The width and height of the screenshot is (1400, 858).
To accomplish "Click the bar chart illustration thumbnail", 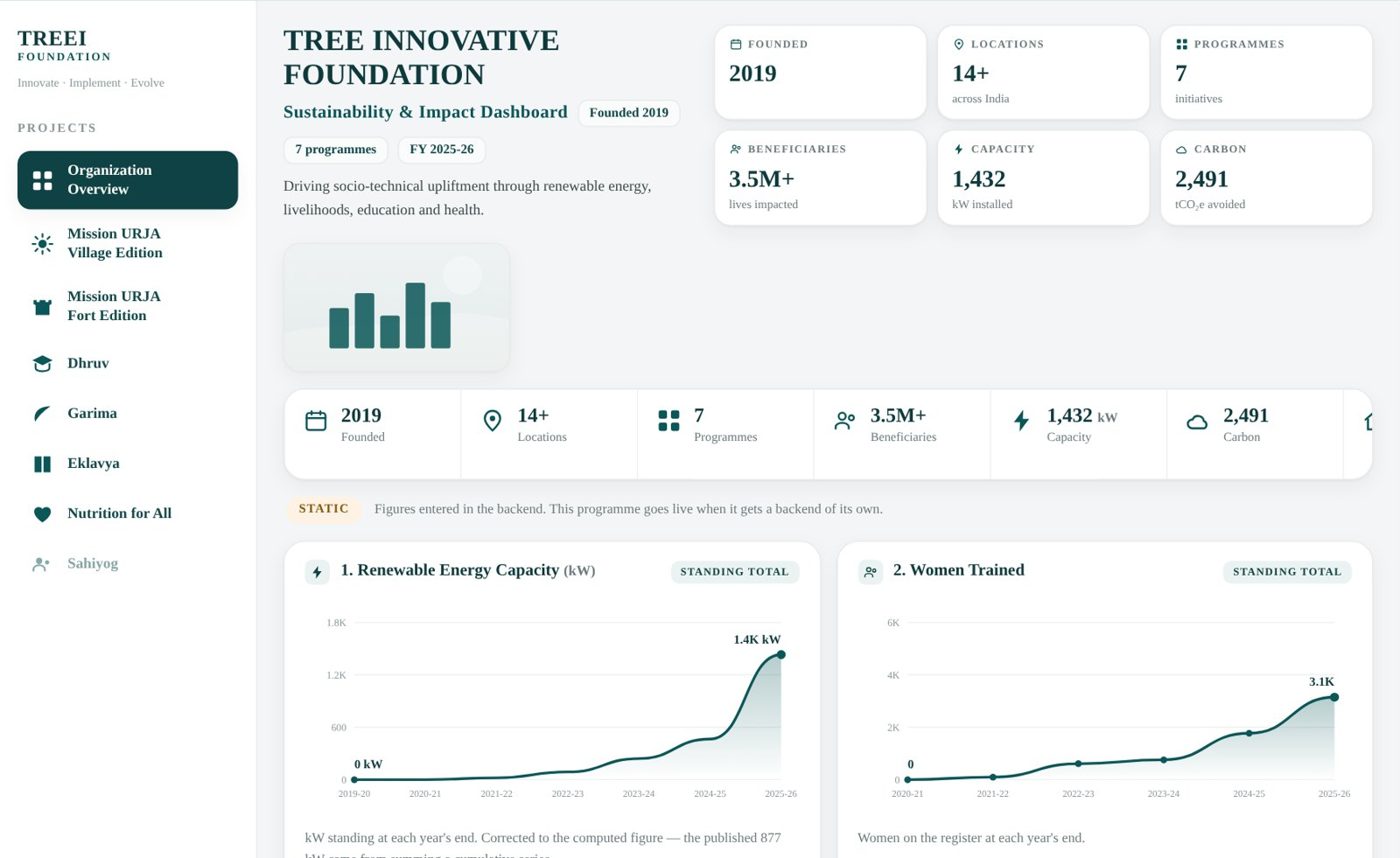I will click(x=396, y=307).
